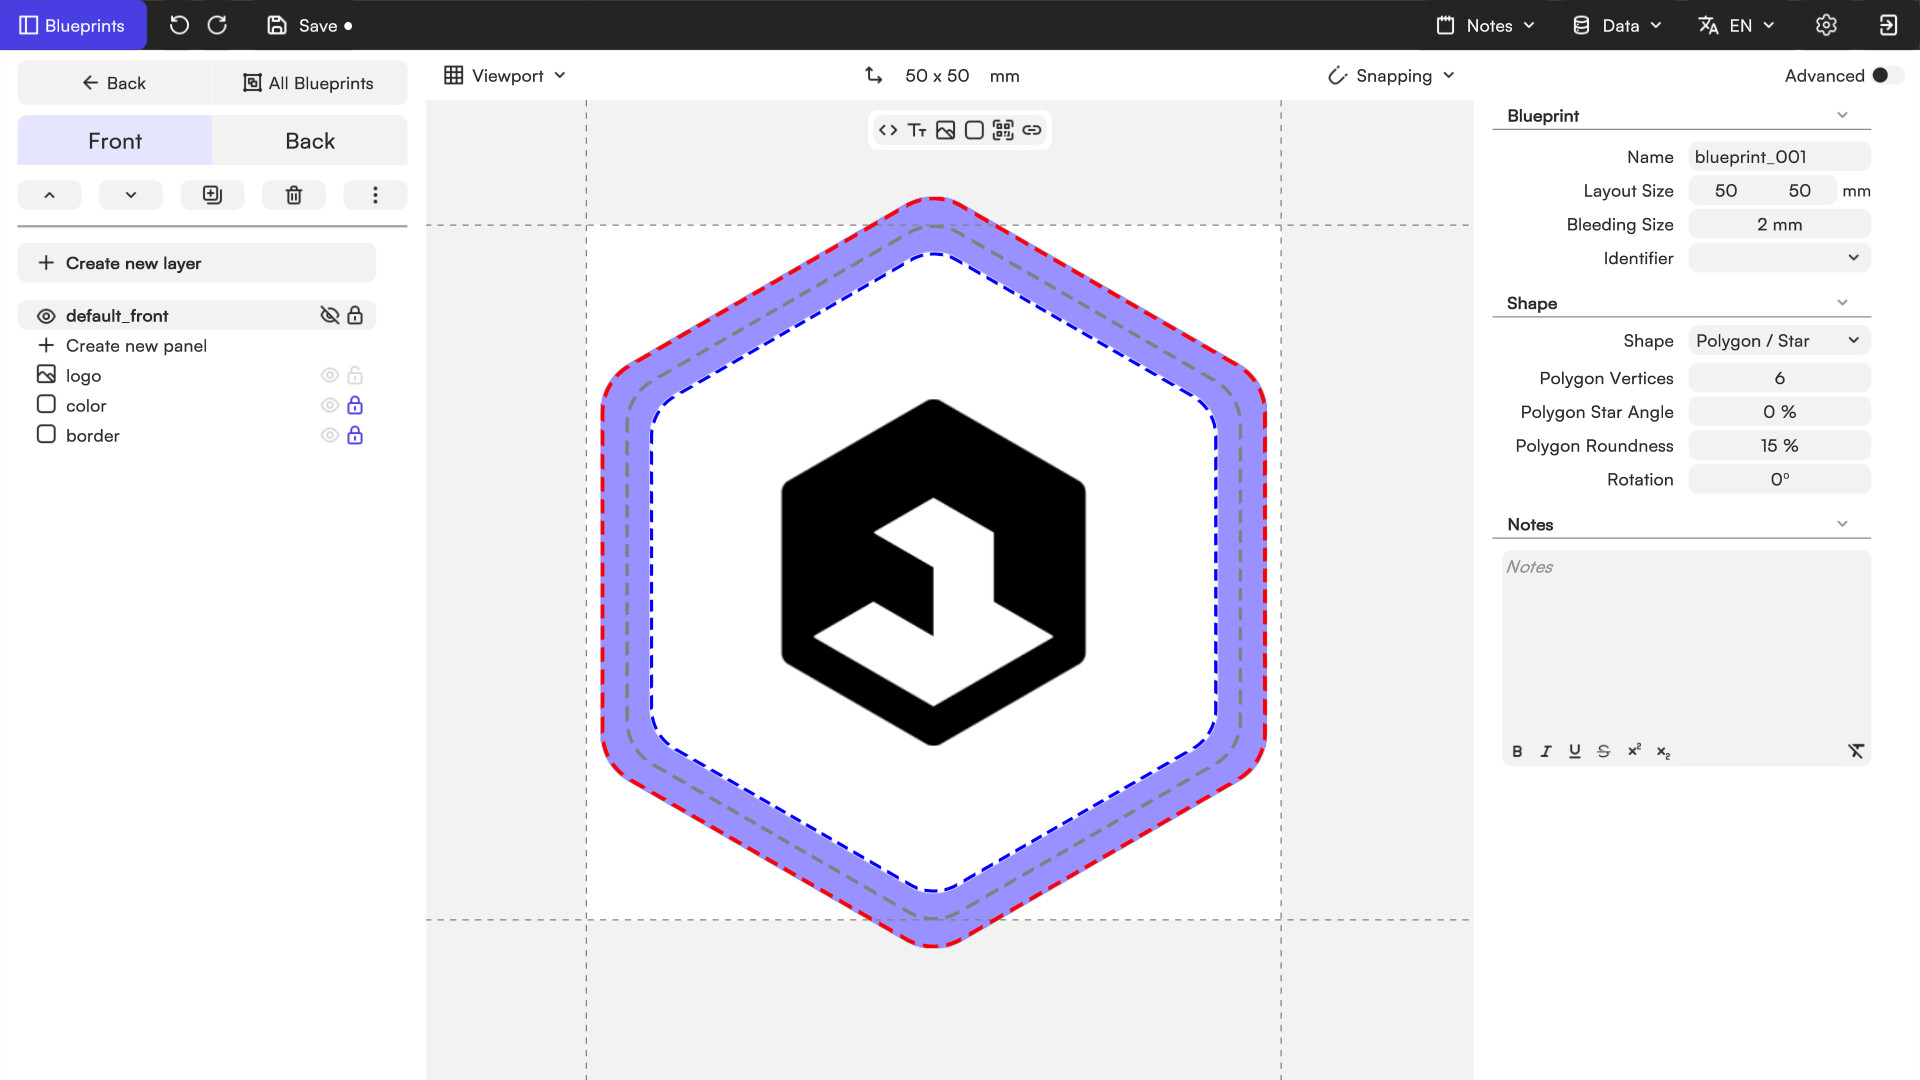Edit the Layout Size height value
Image resolution: width=1920 pixels, height=1080 pixels.
click(1799, 191)
